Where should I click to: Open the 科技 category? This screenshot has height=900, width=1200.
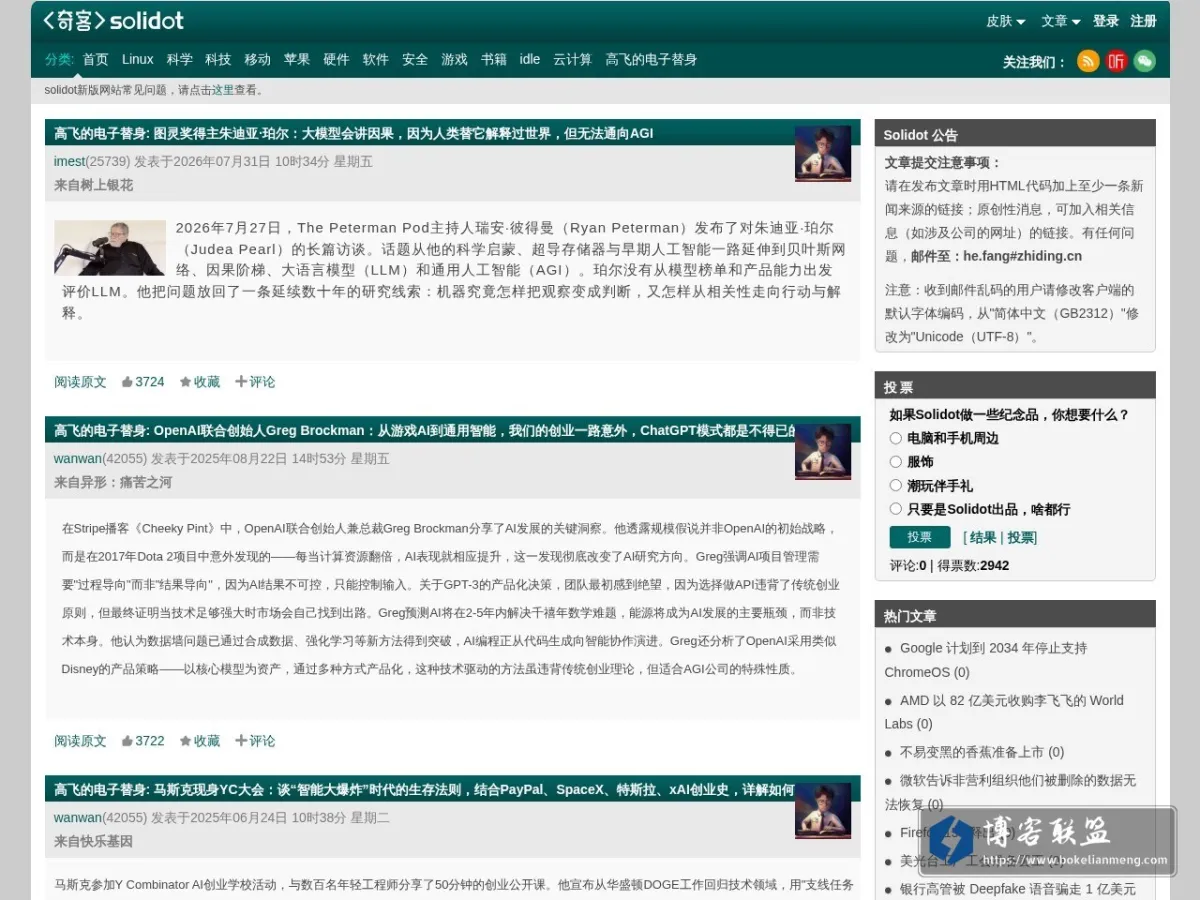click(x=218, y=59)
